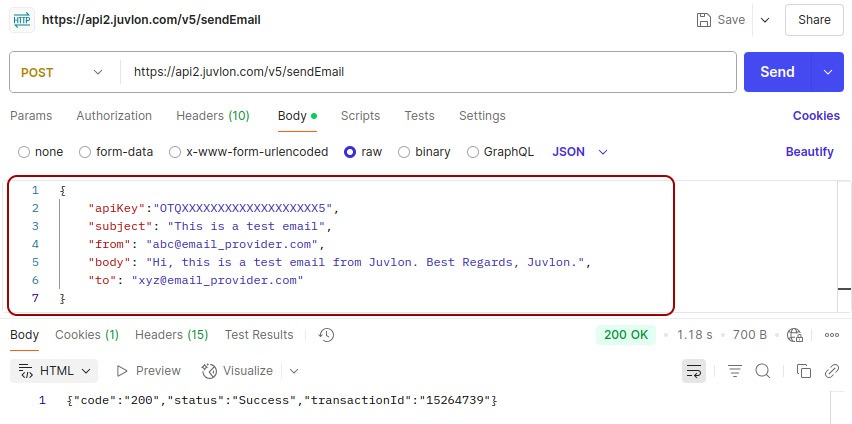Click the network globe lock icon
This screenshot has width=852, height=424.
click(x=795, y=335)
